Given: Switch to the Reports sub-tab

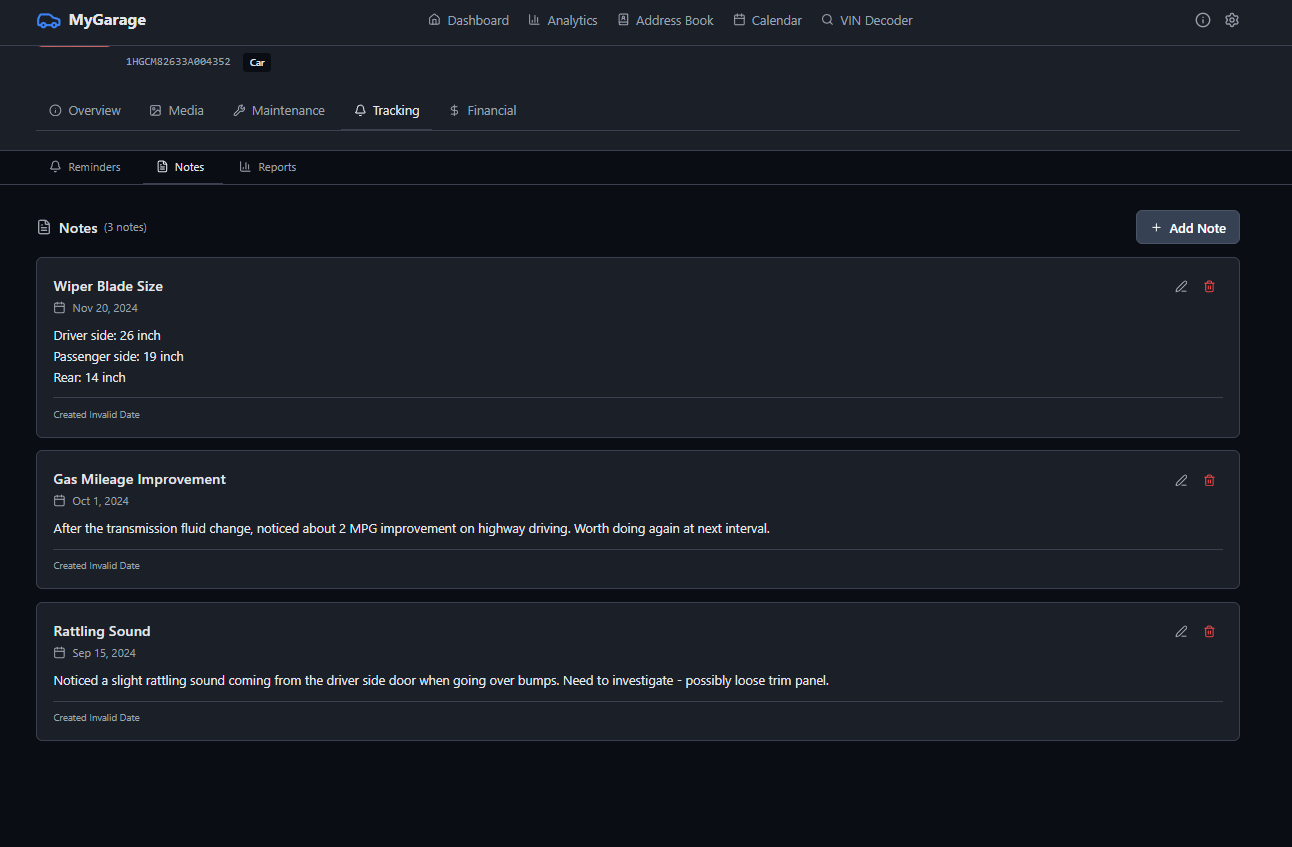Looking at the screenshot, I should point(268,167).
